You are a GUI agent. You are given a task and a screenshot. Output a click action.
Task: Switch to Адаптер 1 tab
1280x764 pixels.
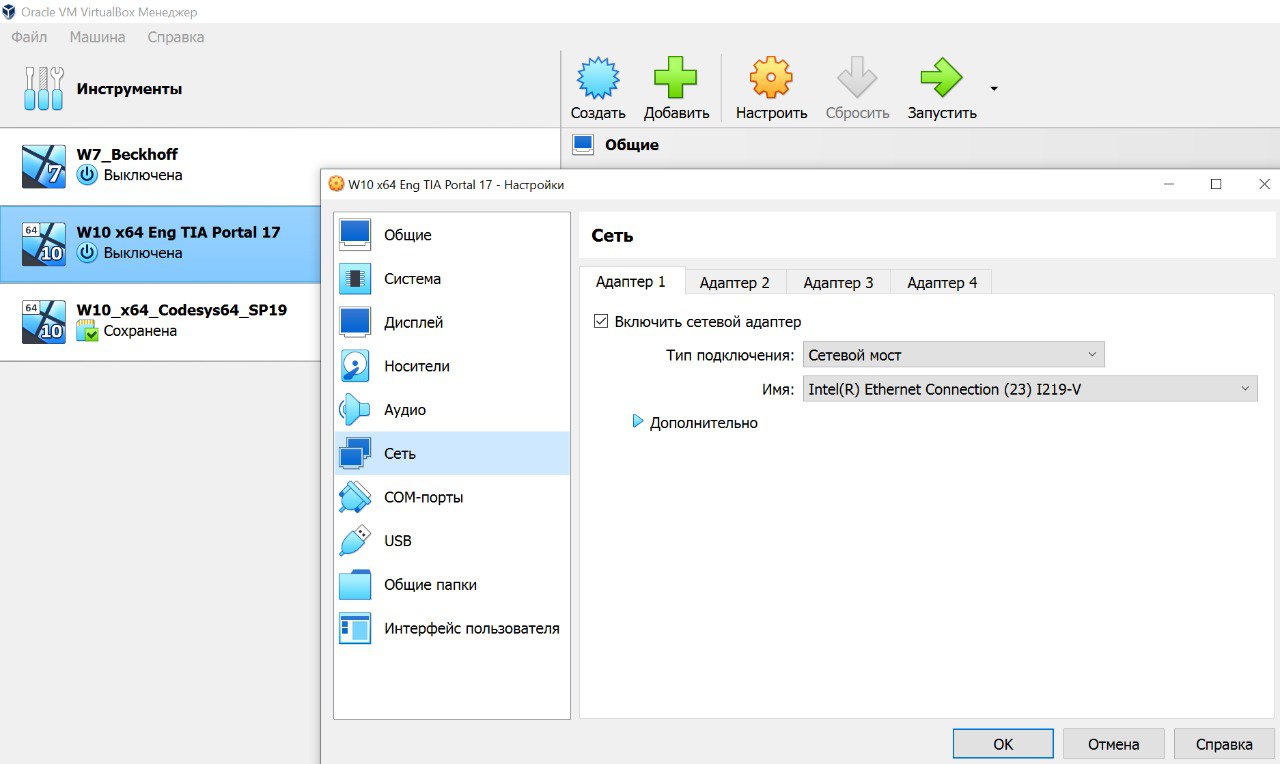631,281
